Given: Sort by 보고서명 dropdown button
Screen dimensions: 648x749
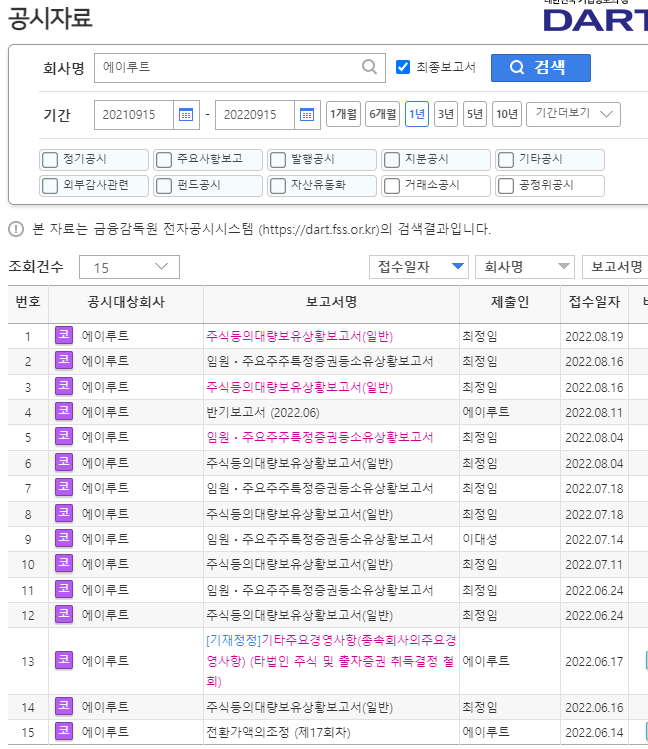Looking at the screenshot, I should 616,267.
